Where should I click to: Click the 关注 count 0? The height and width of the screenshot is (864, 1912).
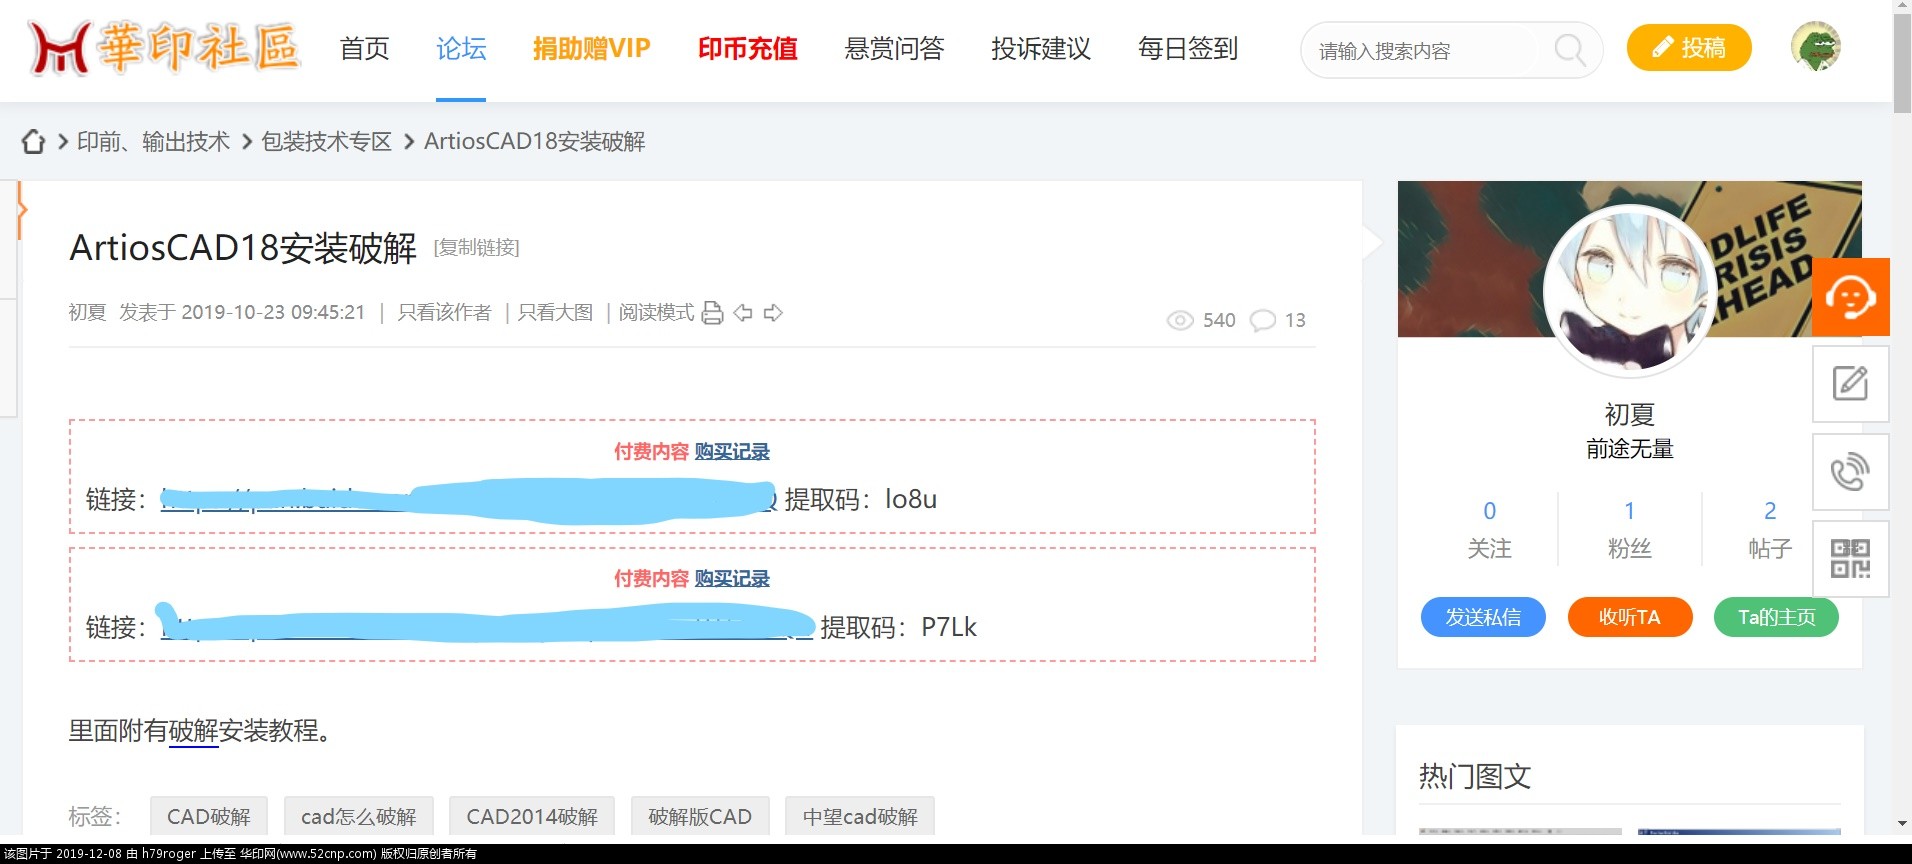point(1489,511)
